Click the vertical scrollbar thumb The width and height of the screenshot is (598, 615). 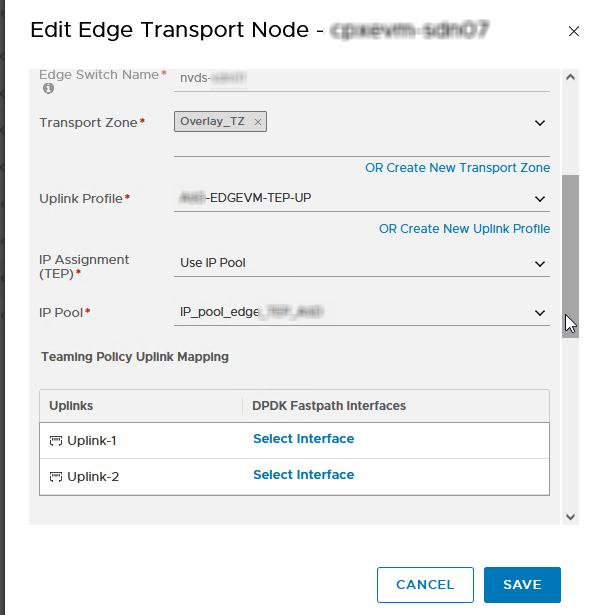click(571, 256)
